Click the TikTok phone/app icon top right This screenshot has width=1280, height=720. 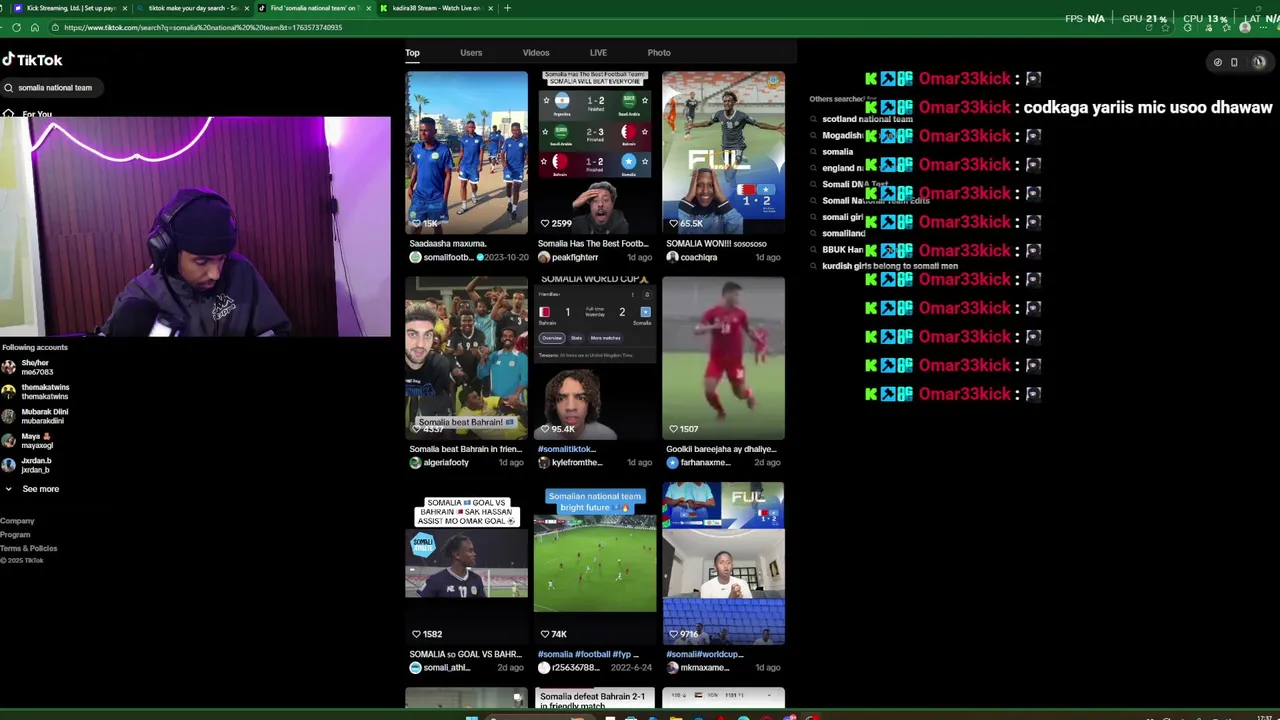[1234, 62]
